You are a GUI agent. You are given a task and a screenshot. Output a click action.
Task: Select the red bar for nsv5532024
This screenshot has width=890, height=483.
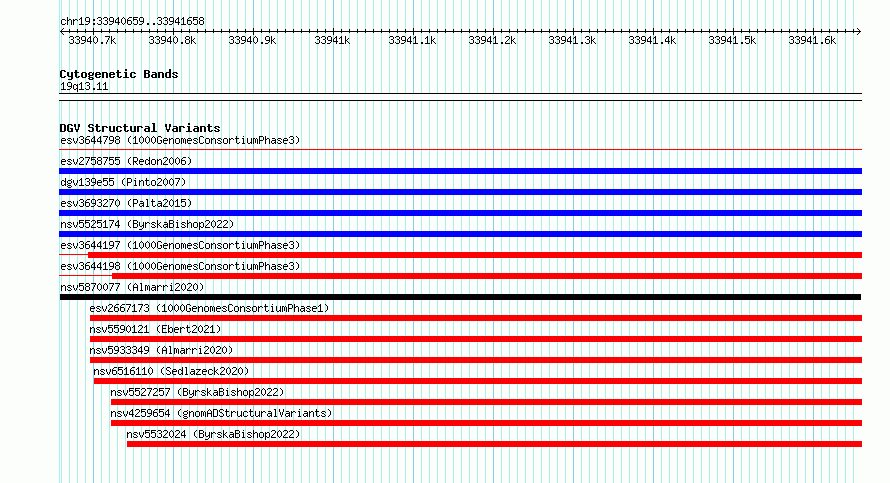tap(494, 444)
